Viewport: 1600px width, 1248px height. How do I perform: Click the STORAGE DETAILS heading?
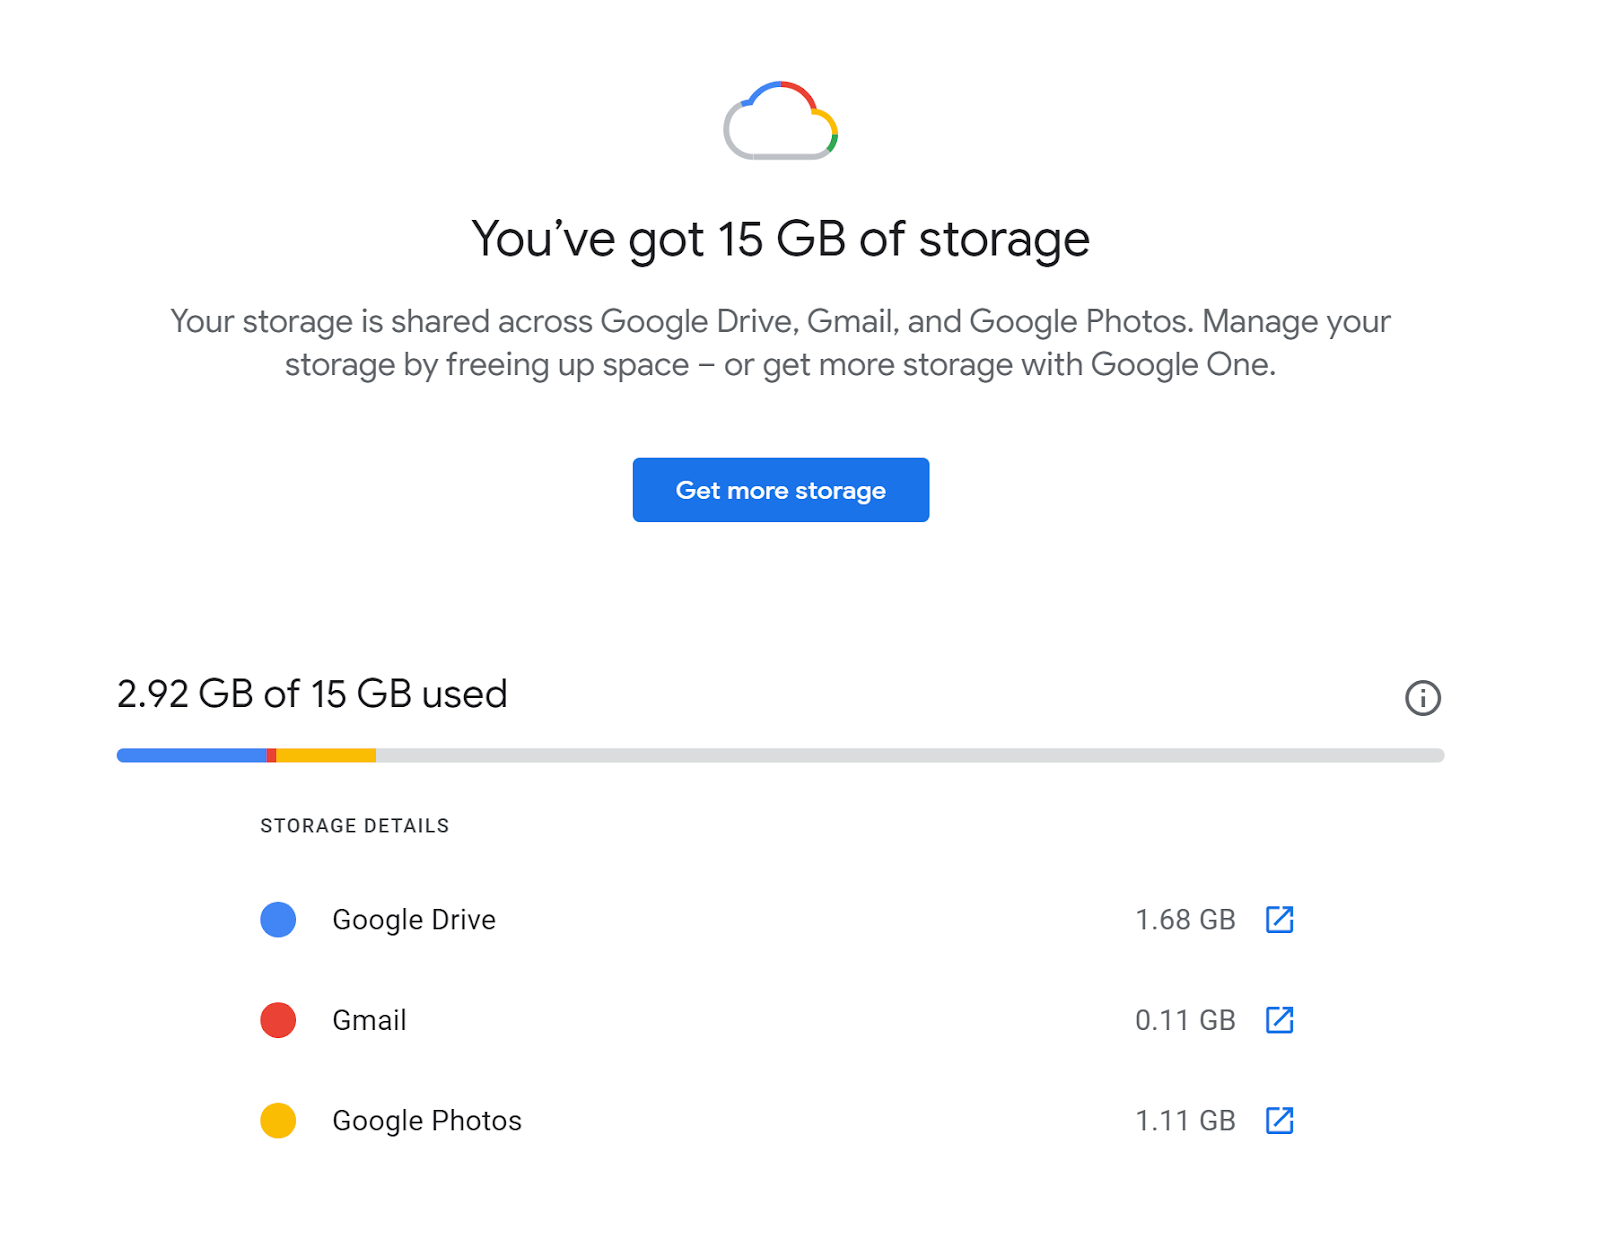355,826
